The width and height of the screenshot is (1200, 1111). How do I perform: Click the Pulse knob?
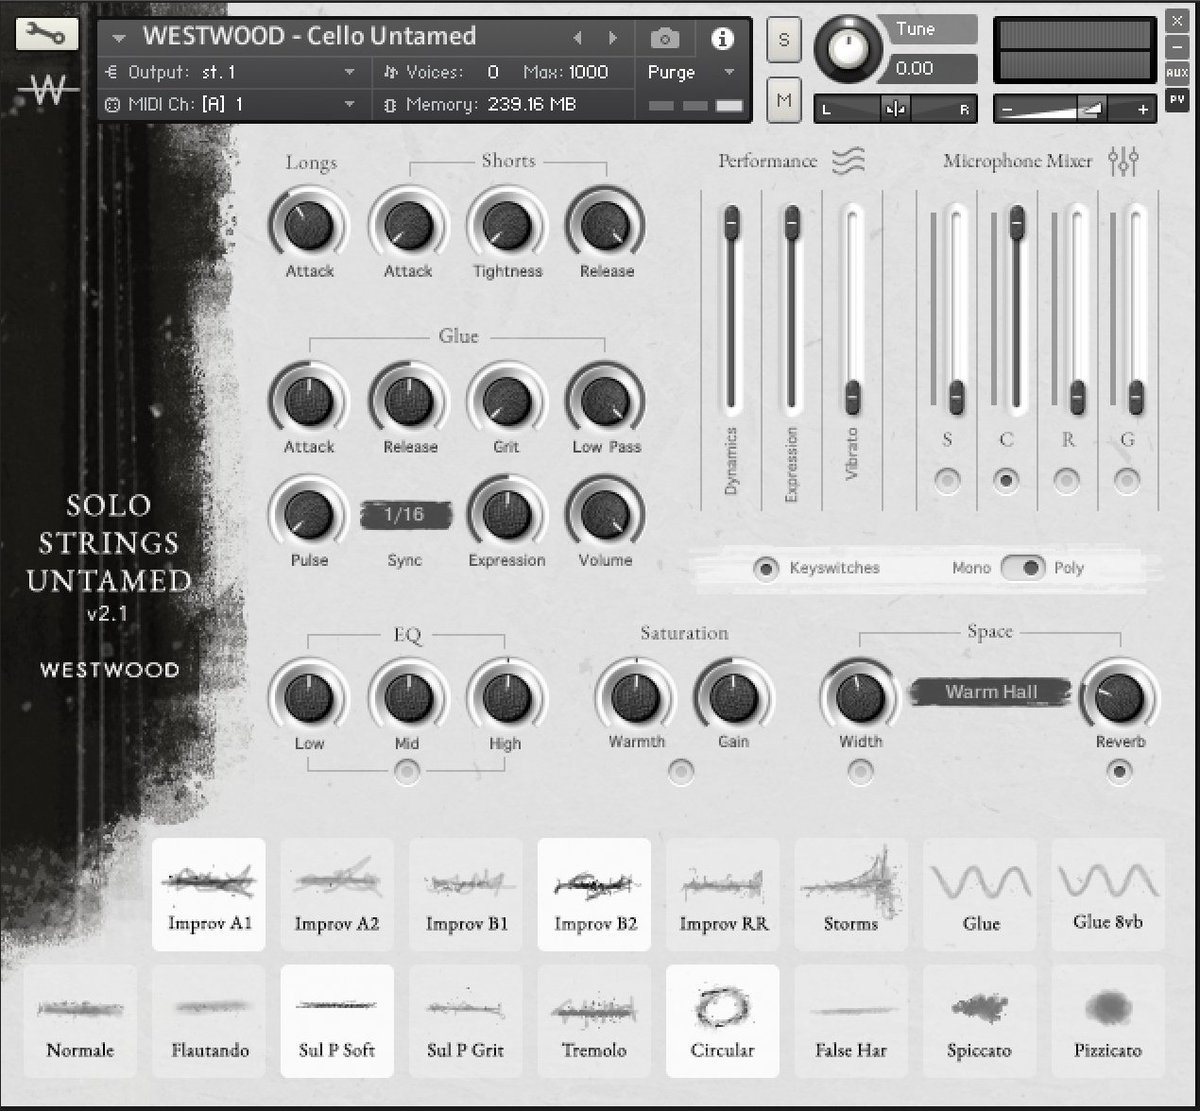click(308, 515)
